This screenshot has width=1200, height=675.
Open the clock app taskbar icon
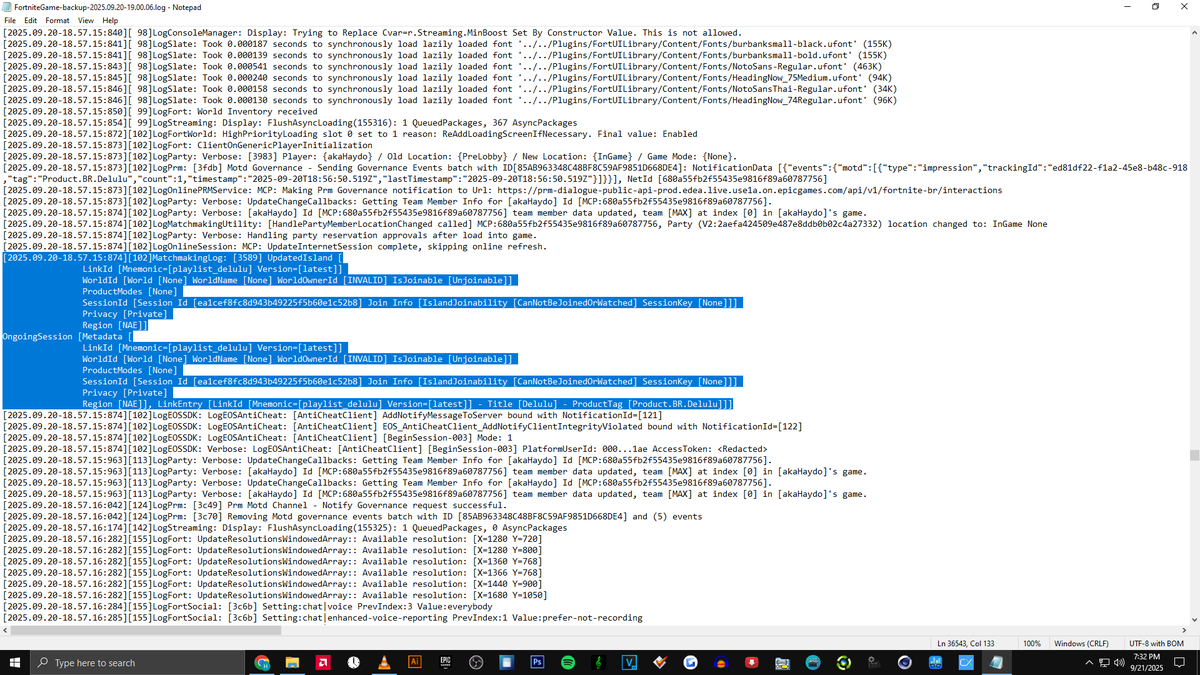354,662
